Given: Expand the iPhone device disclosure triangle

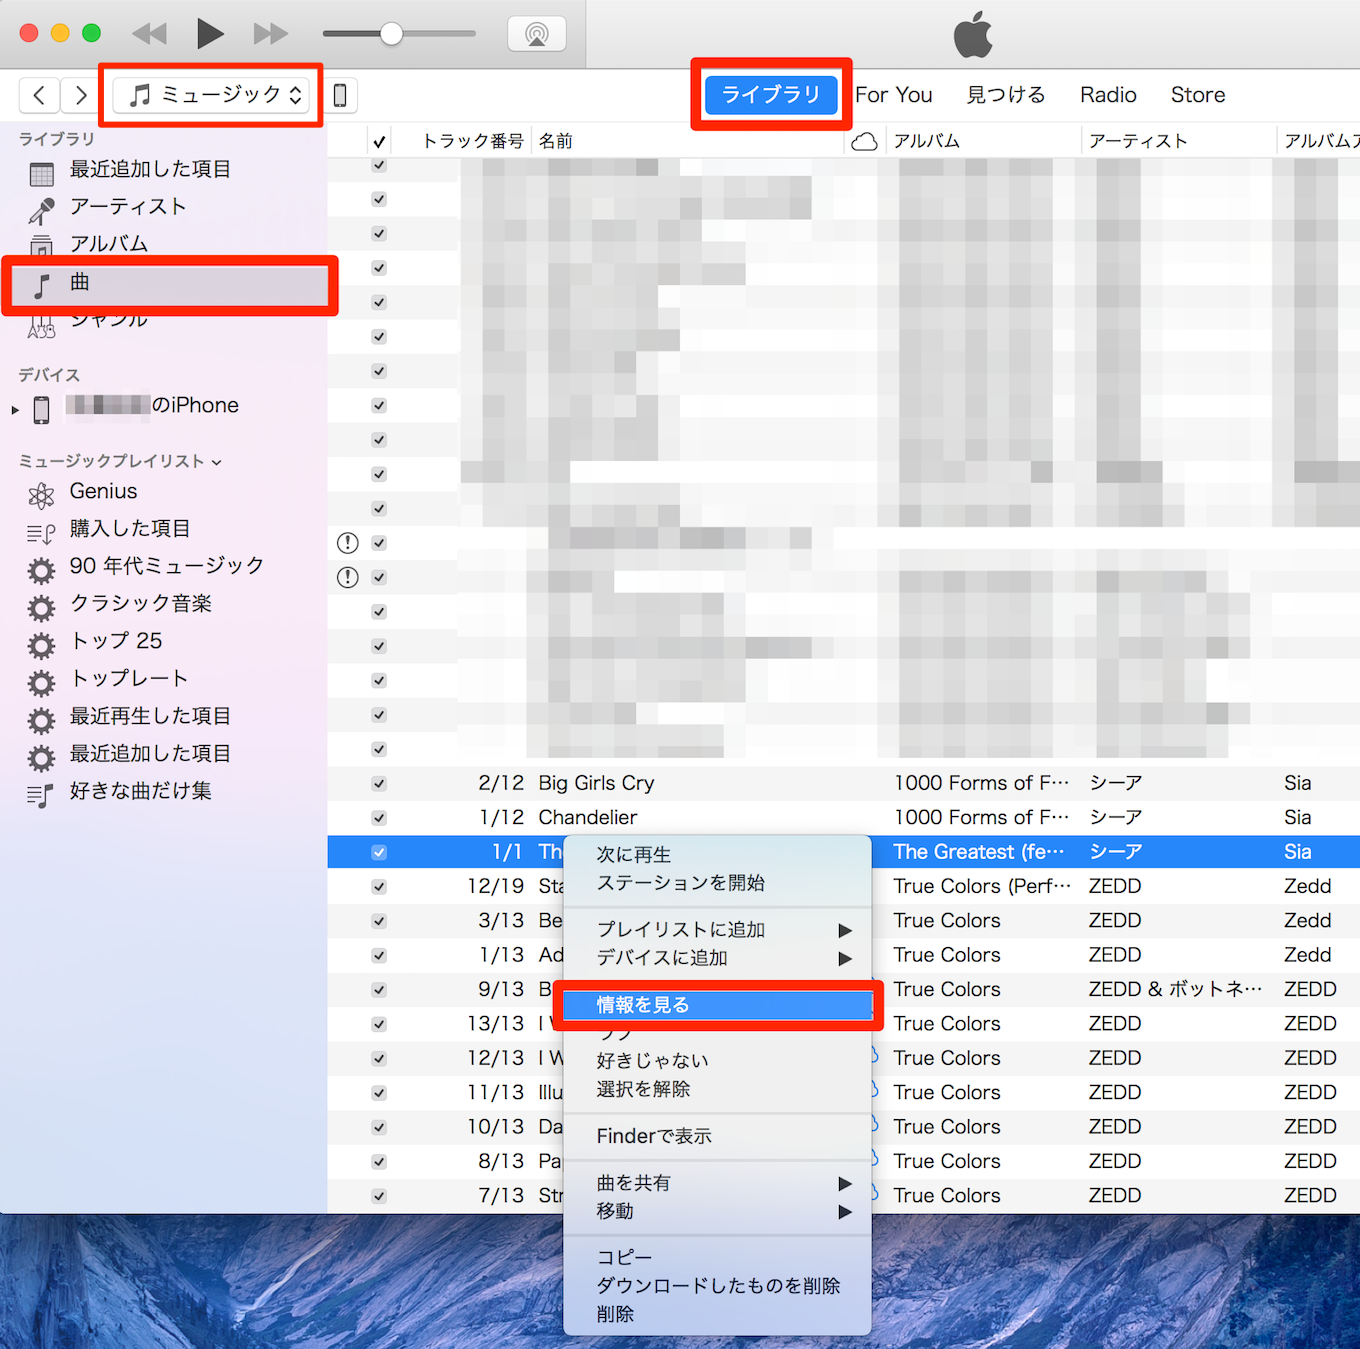Looking at the screenshot, I should tap(15, 409).
